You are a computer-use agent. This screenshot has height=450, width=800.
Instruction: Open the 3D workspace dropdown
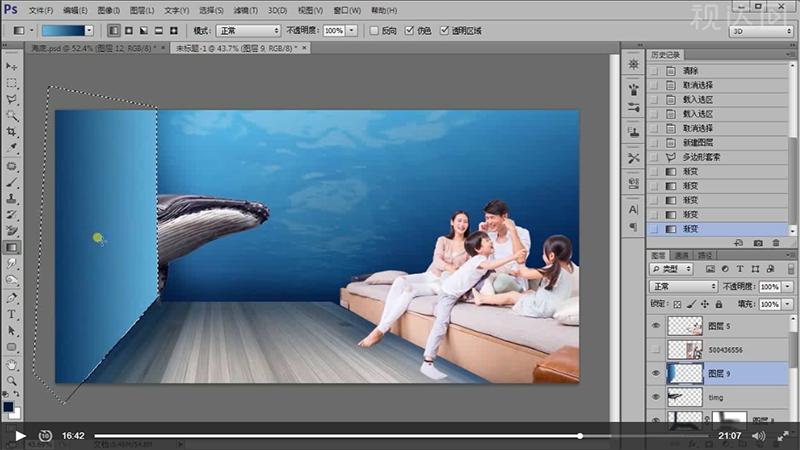[x=760, y=31]
